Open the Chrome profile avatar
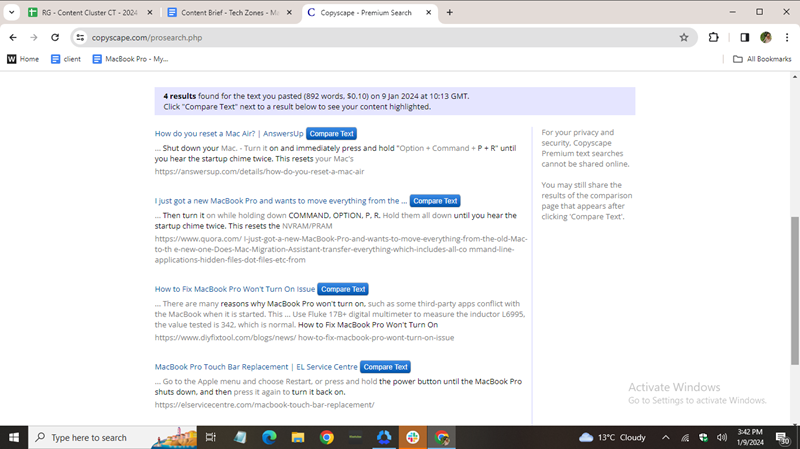This screenshot has width=800, height=449. pyautogui.click(x=765, y=37)
